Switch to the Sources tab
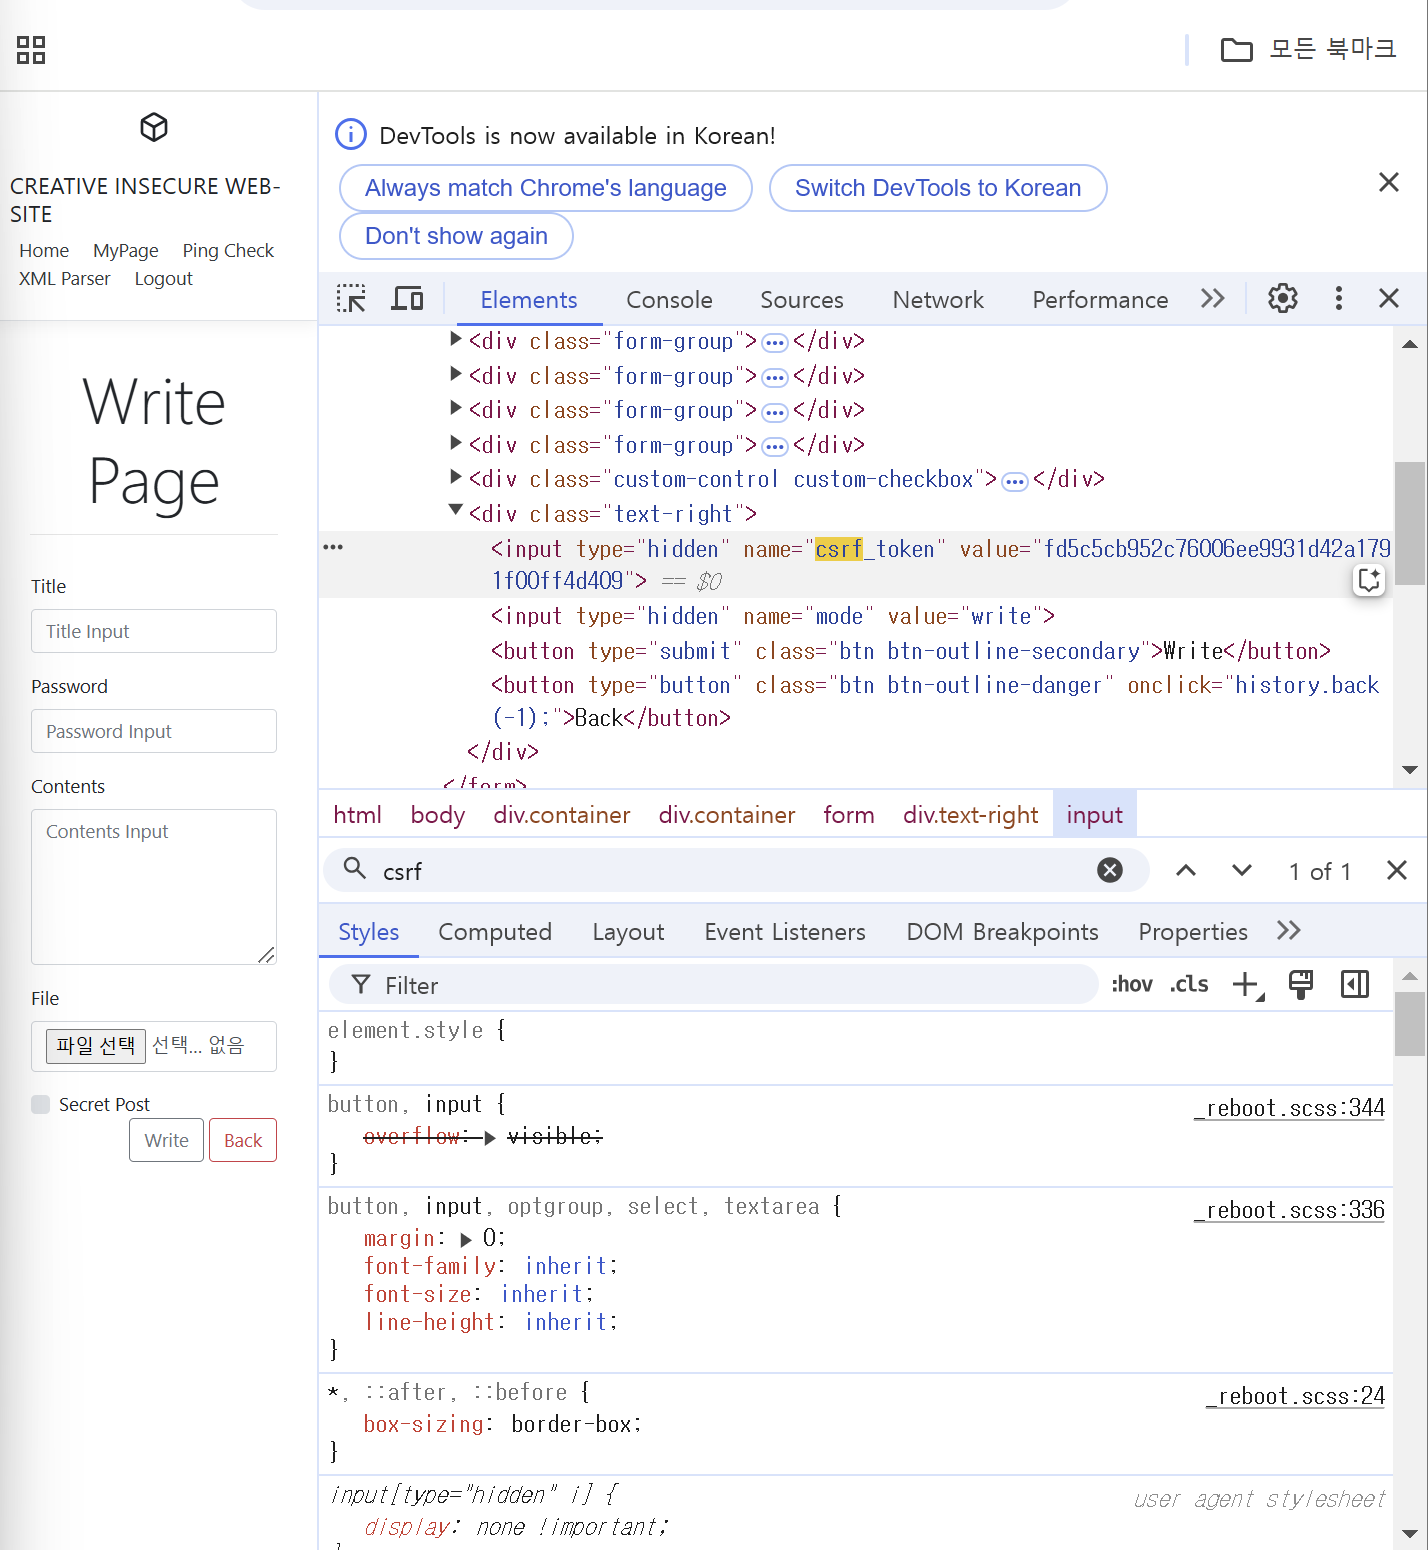The height and width of the screenshot is (1550, 1428). click(802, 300)
